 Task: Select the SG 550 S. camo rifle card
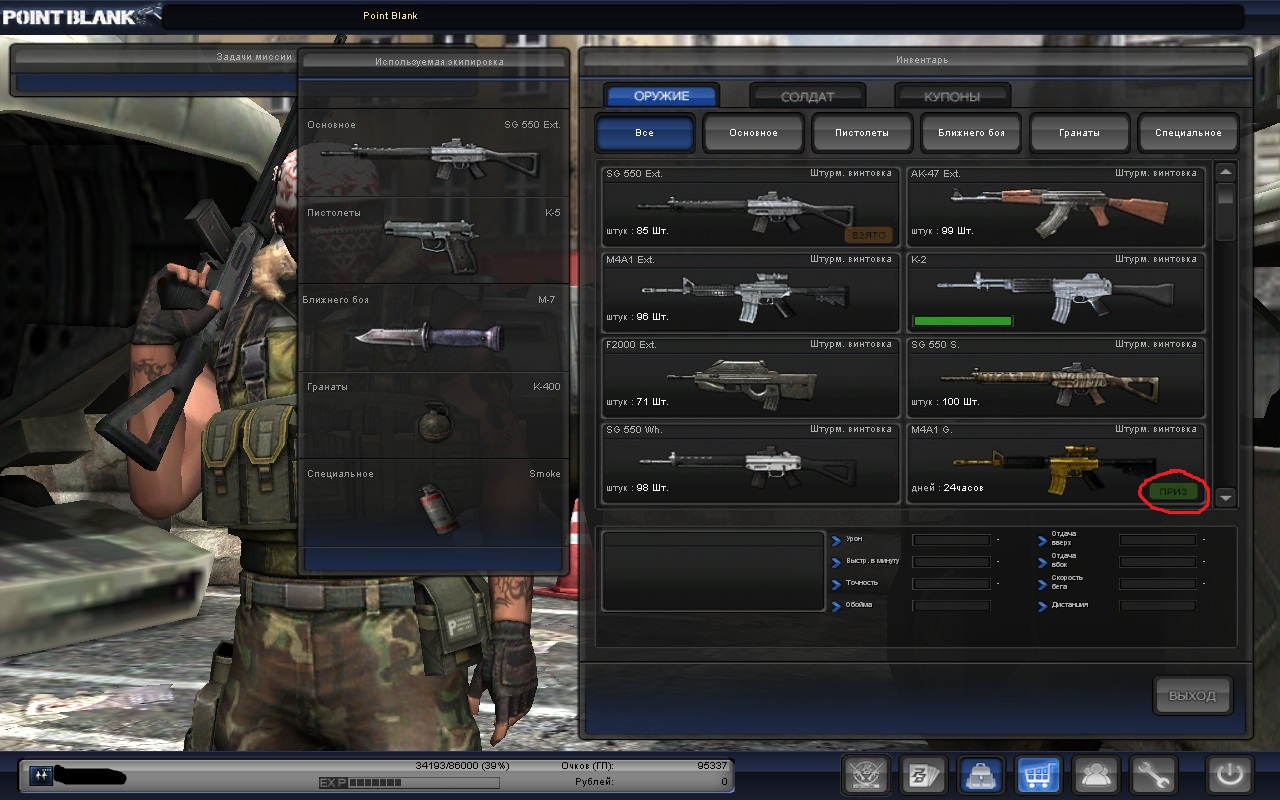pos(1056,377)
